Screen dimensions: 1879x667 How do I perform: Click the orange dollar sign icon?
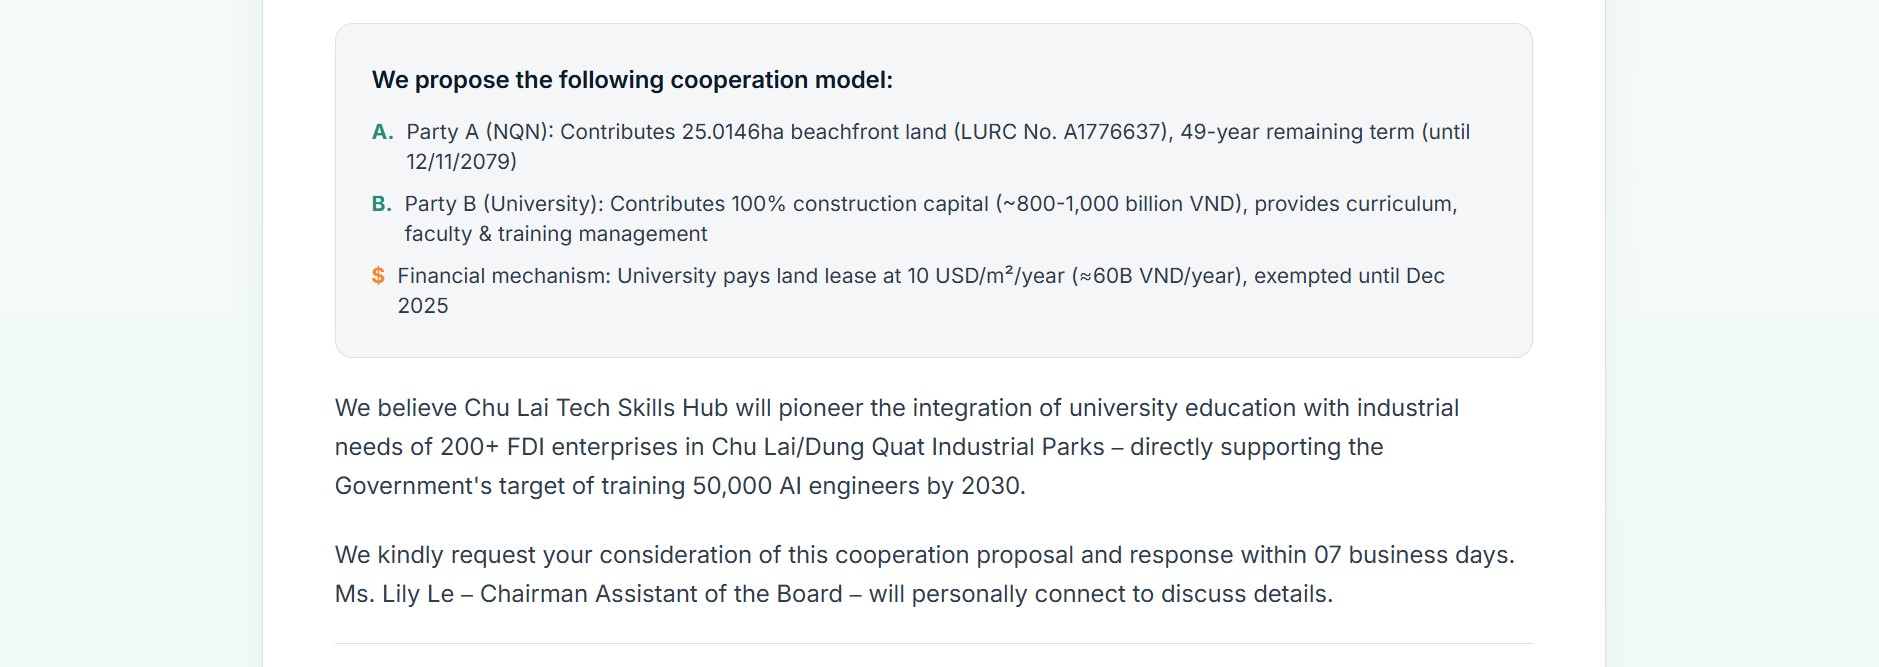tap(378, 276)
